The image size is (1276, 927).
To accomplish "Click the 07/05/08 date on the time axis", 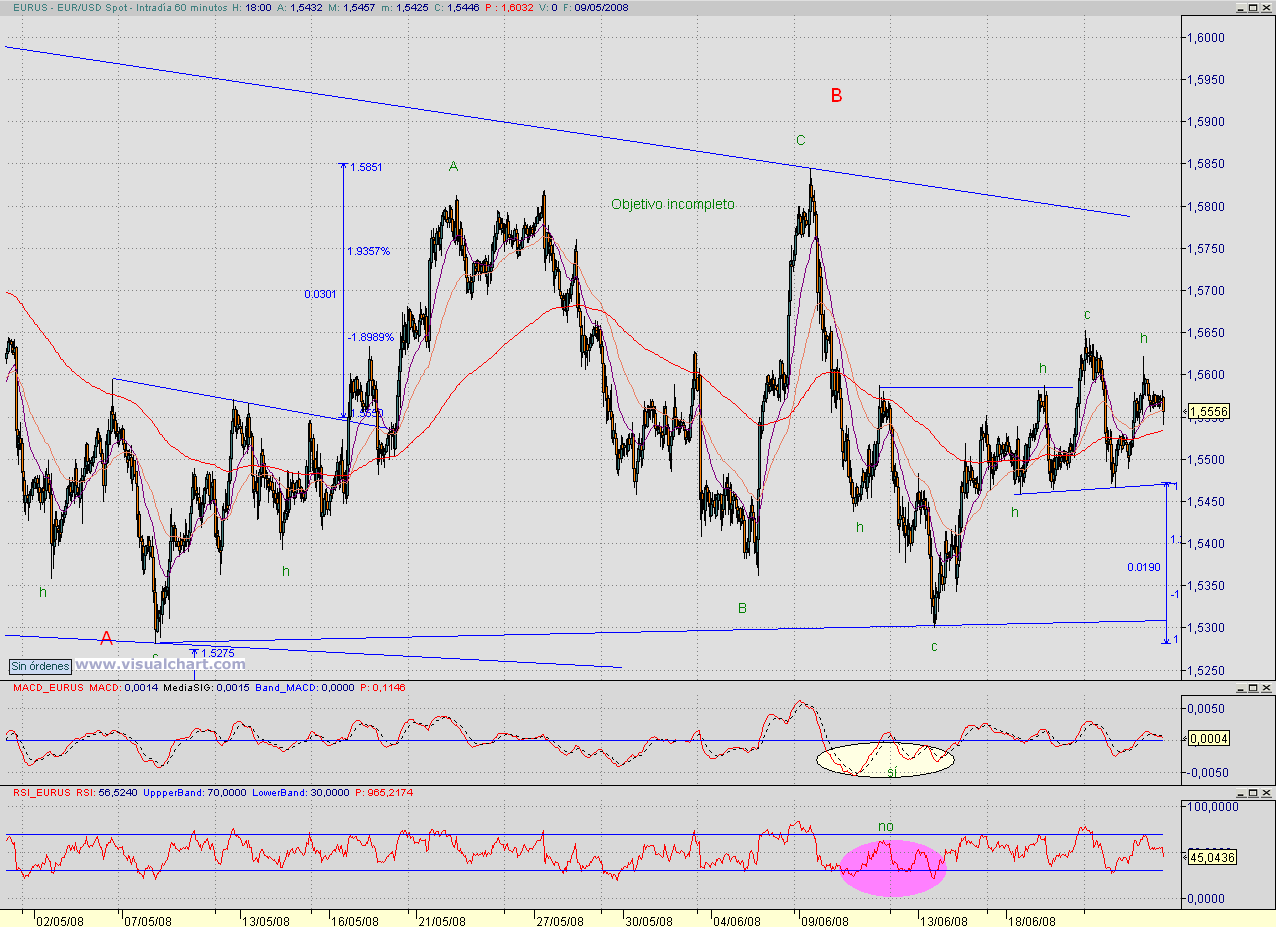I will pyautogui.click(x=147, y=920).
